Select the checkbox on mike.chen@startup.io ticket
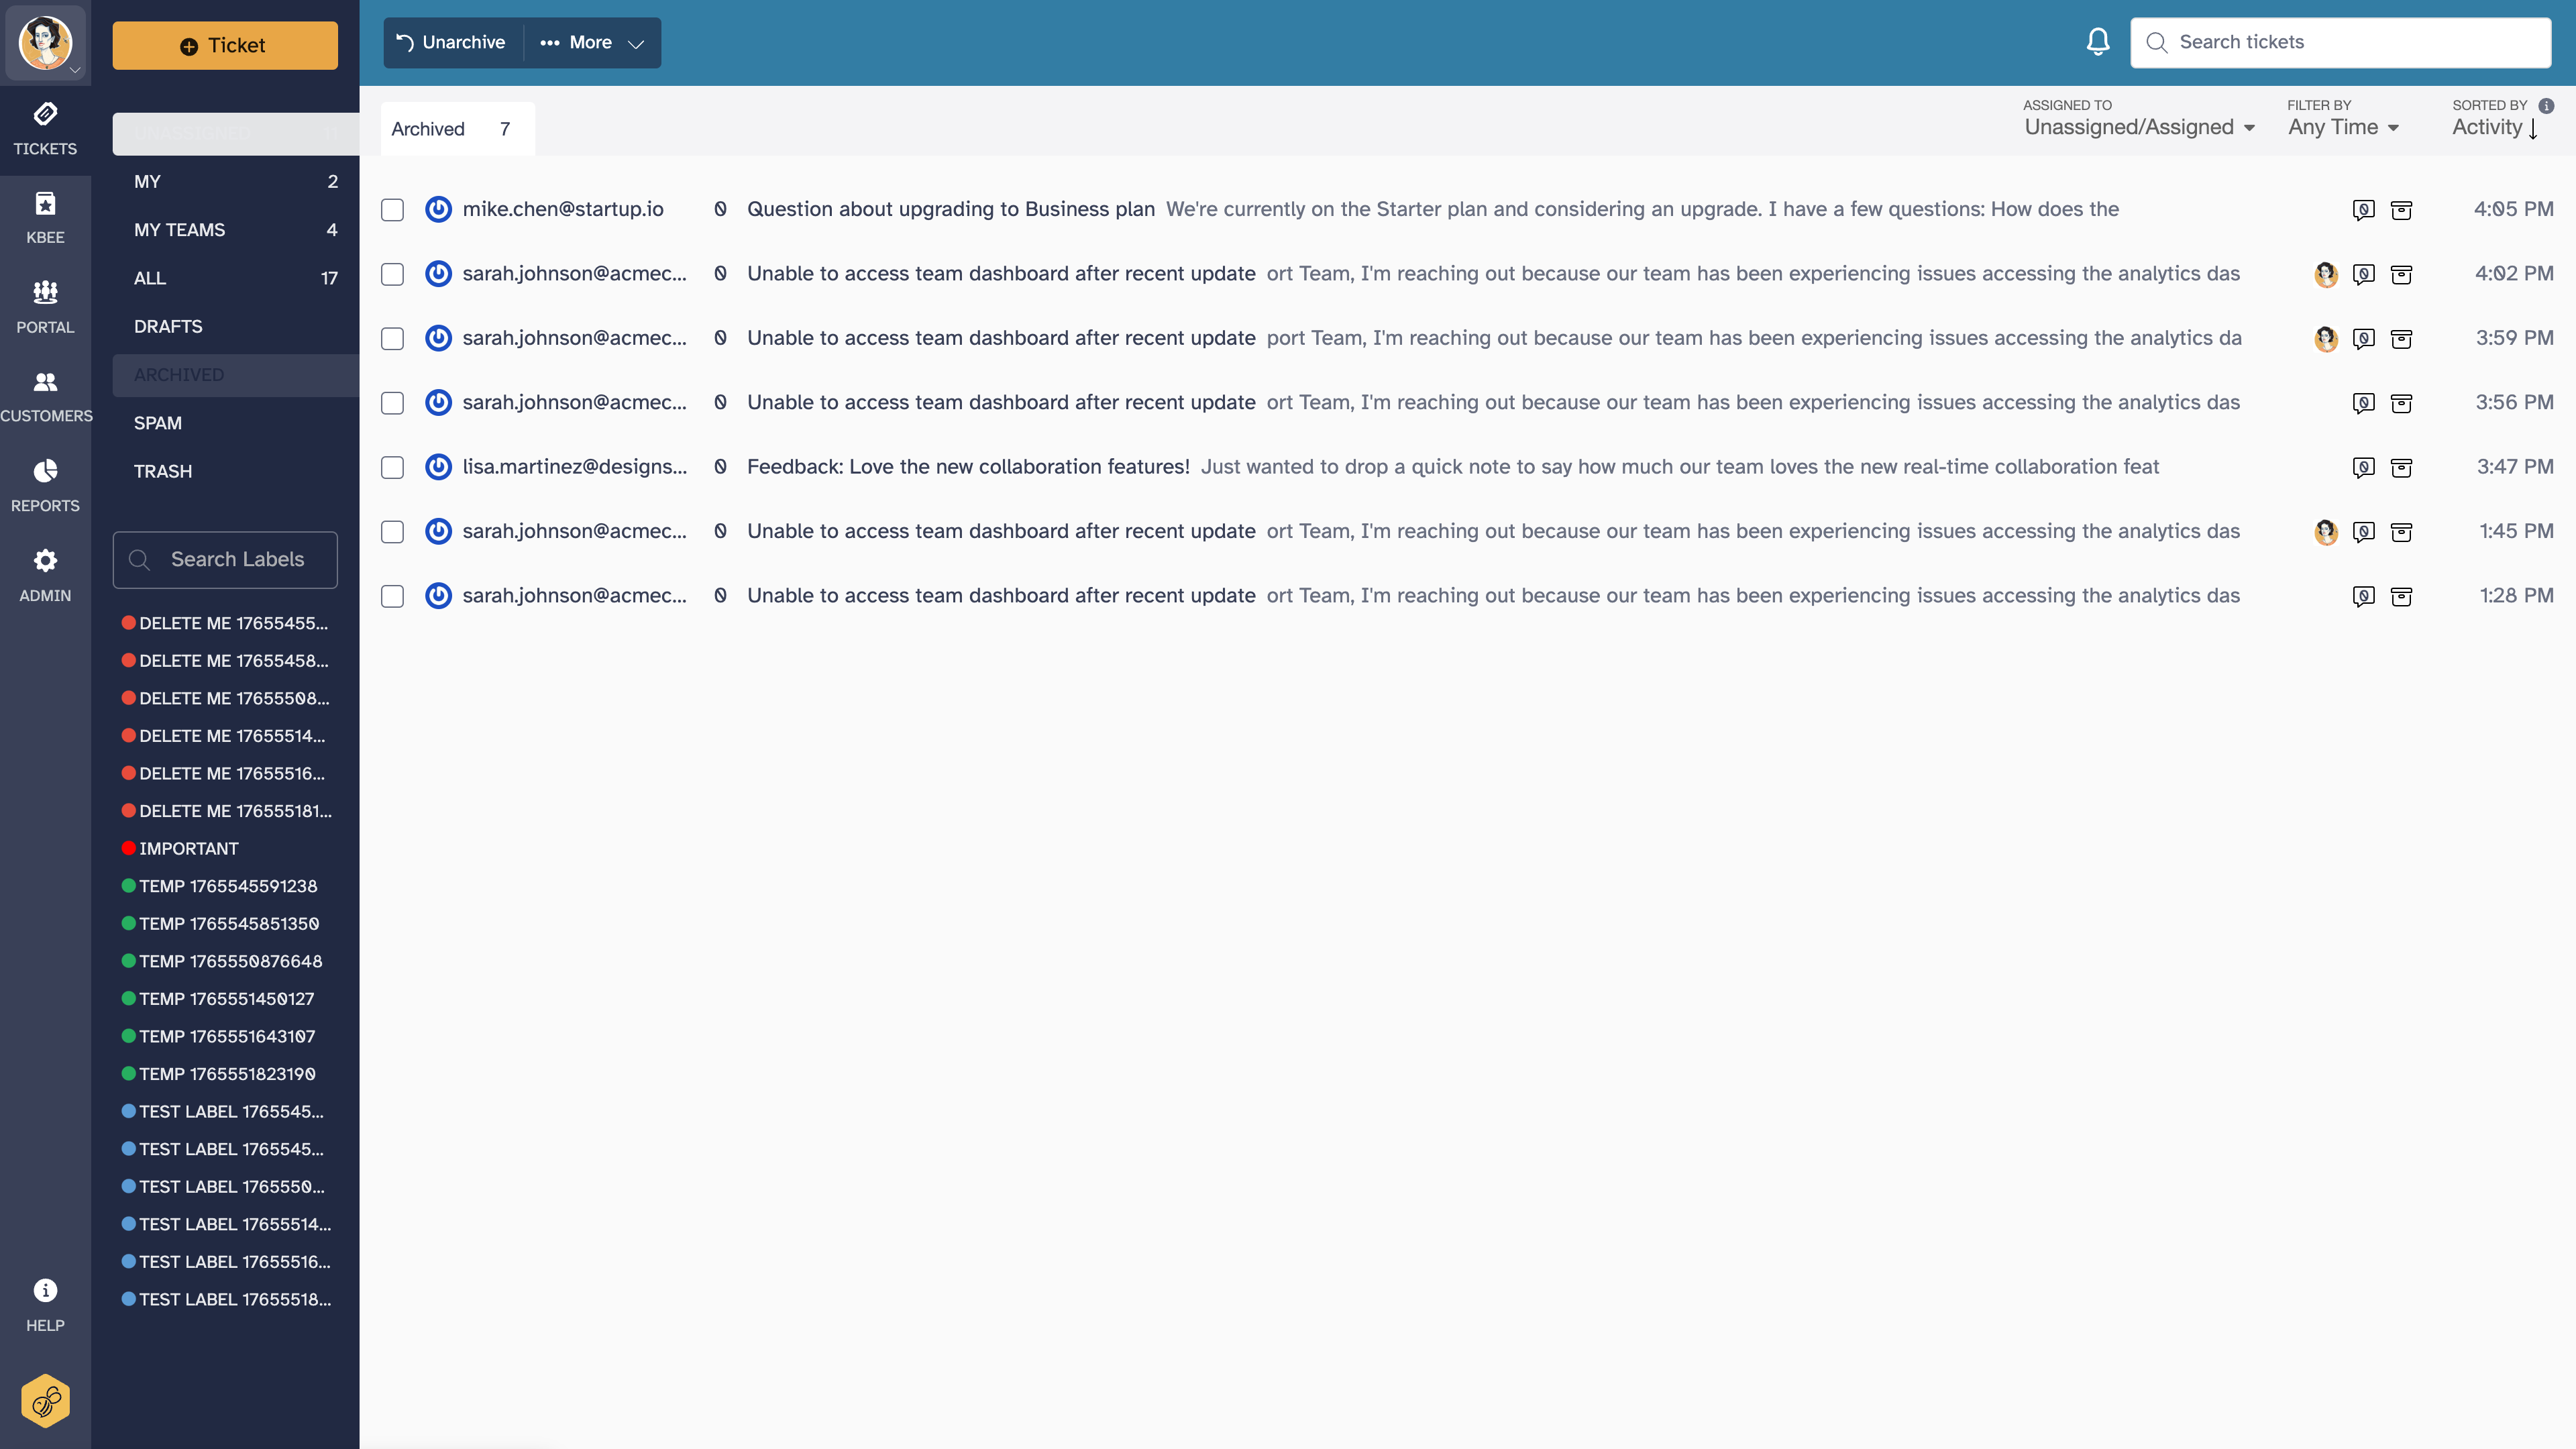This screenshot has width=2576, height=1449. [392, 210]
